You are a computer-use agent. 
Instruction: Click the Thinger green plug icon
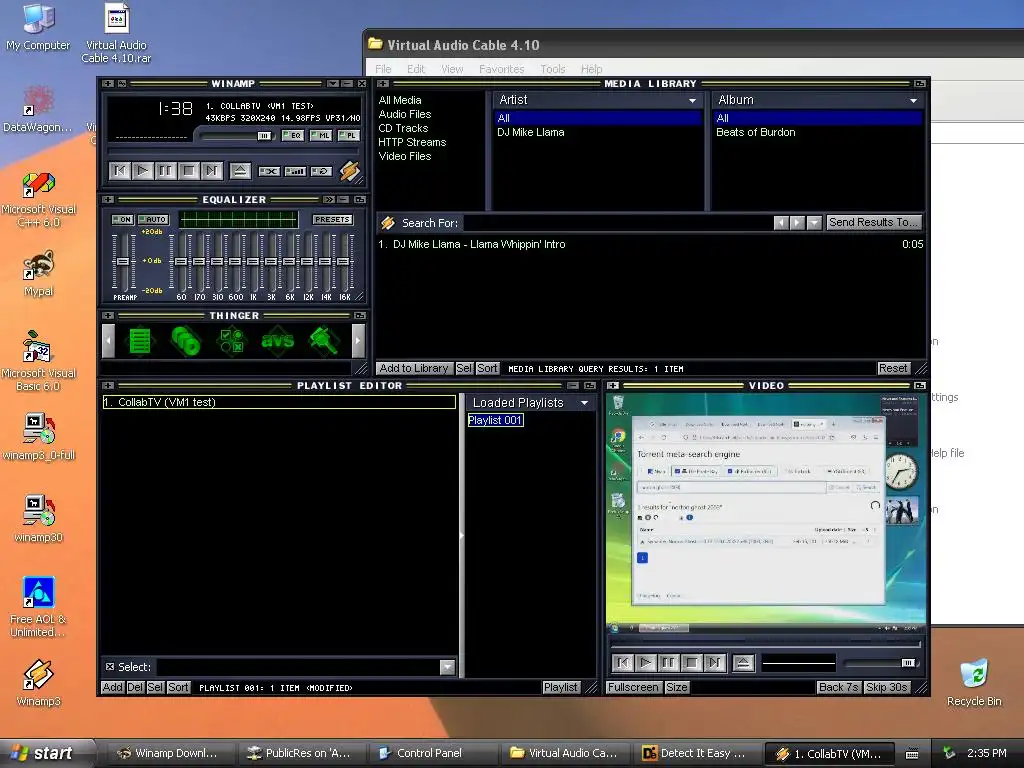[324, 340]
